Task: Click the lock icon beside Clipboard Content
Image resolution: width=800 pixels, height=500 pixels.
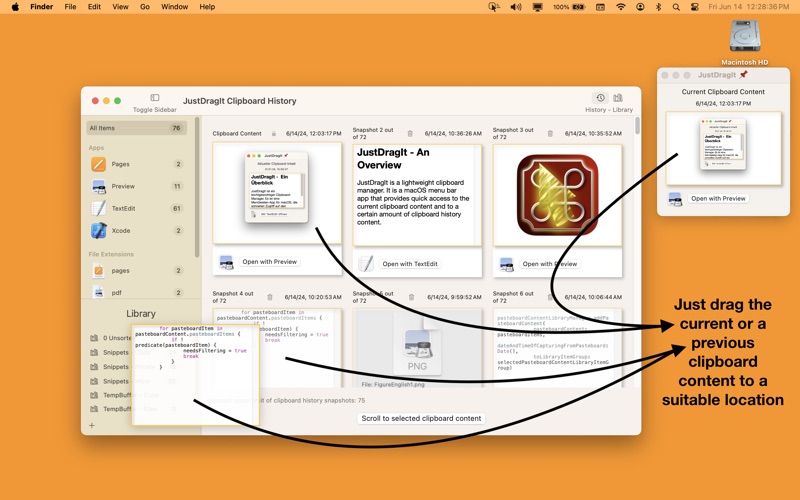Action: (x=273, y=134)
